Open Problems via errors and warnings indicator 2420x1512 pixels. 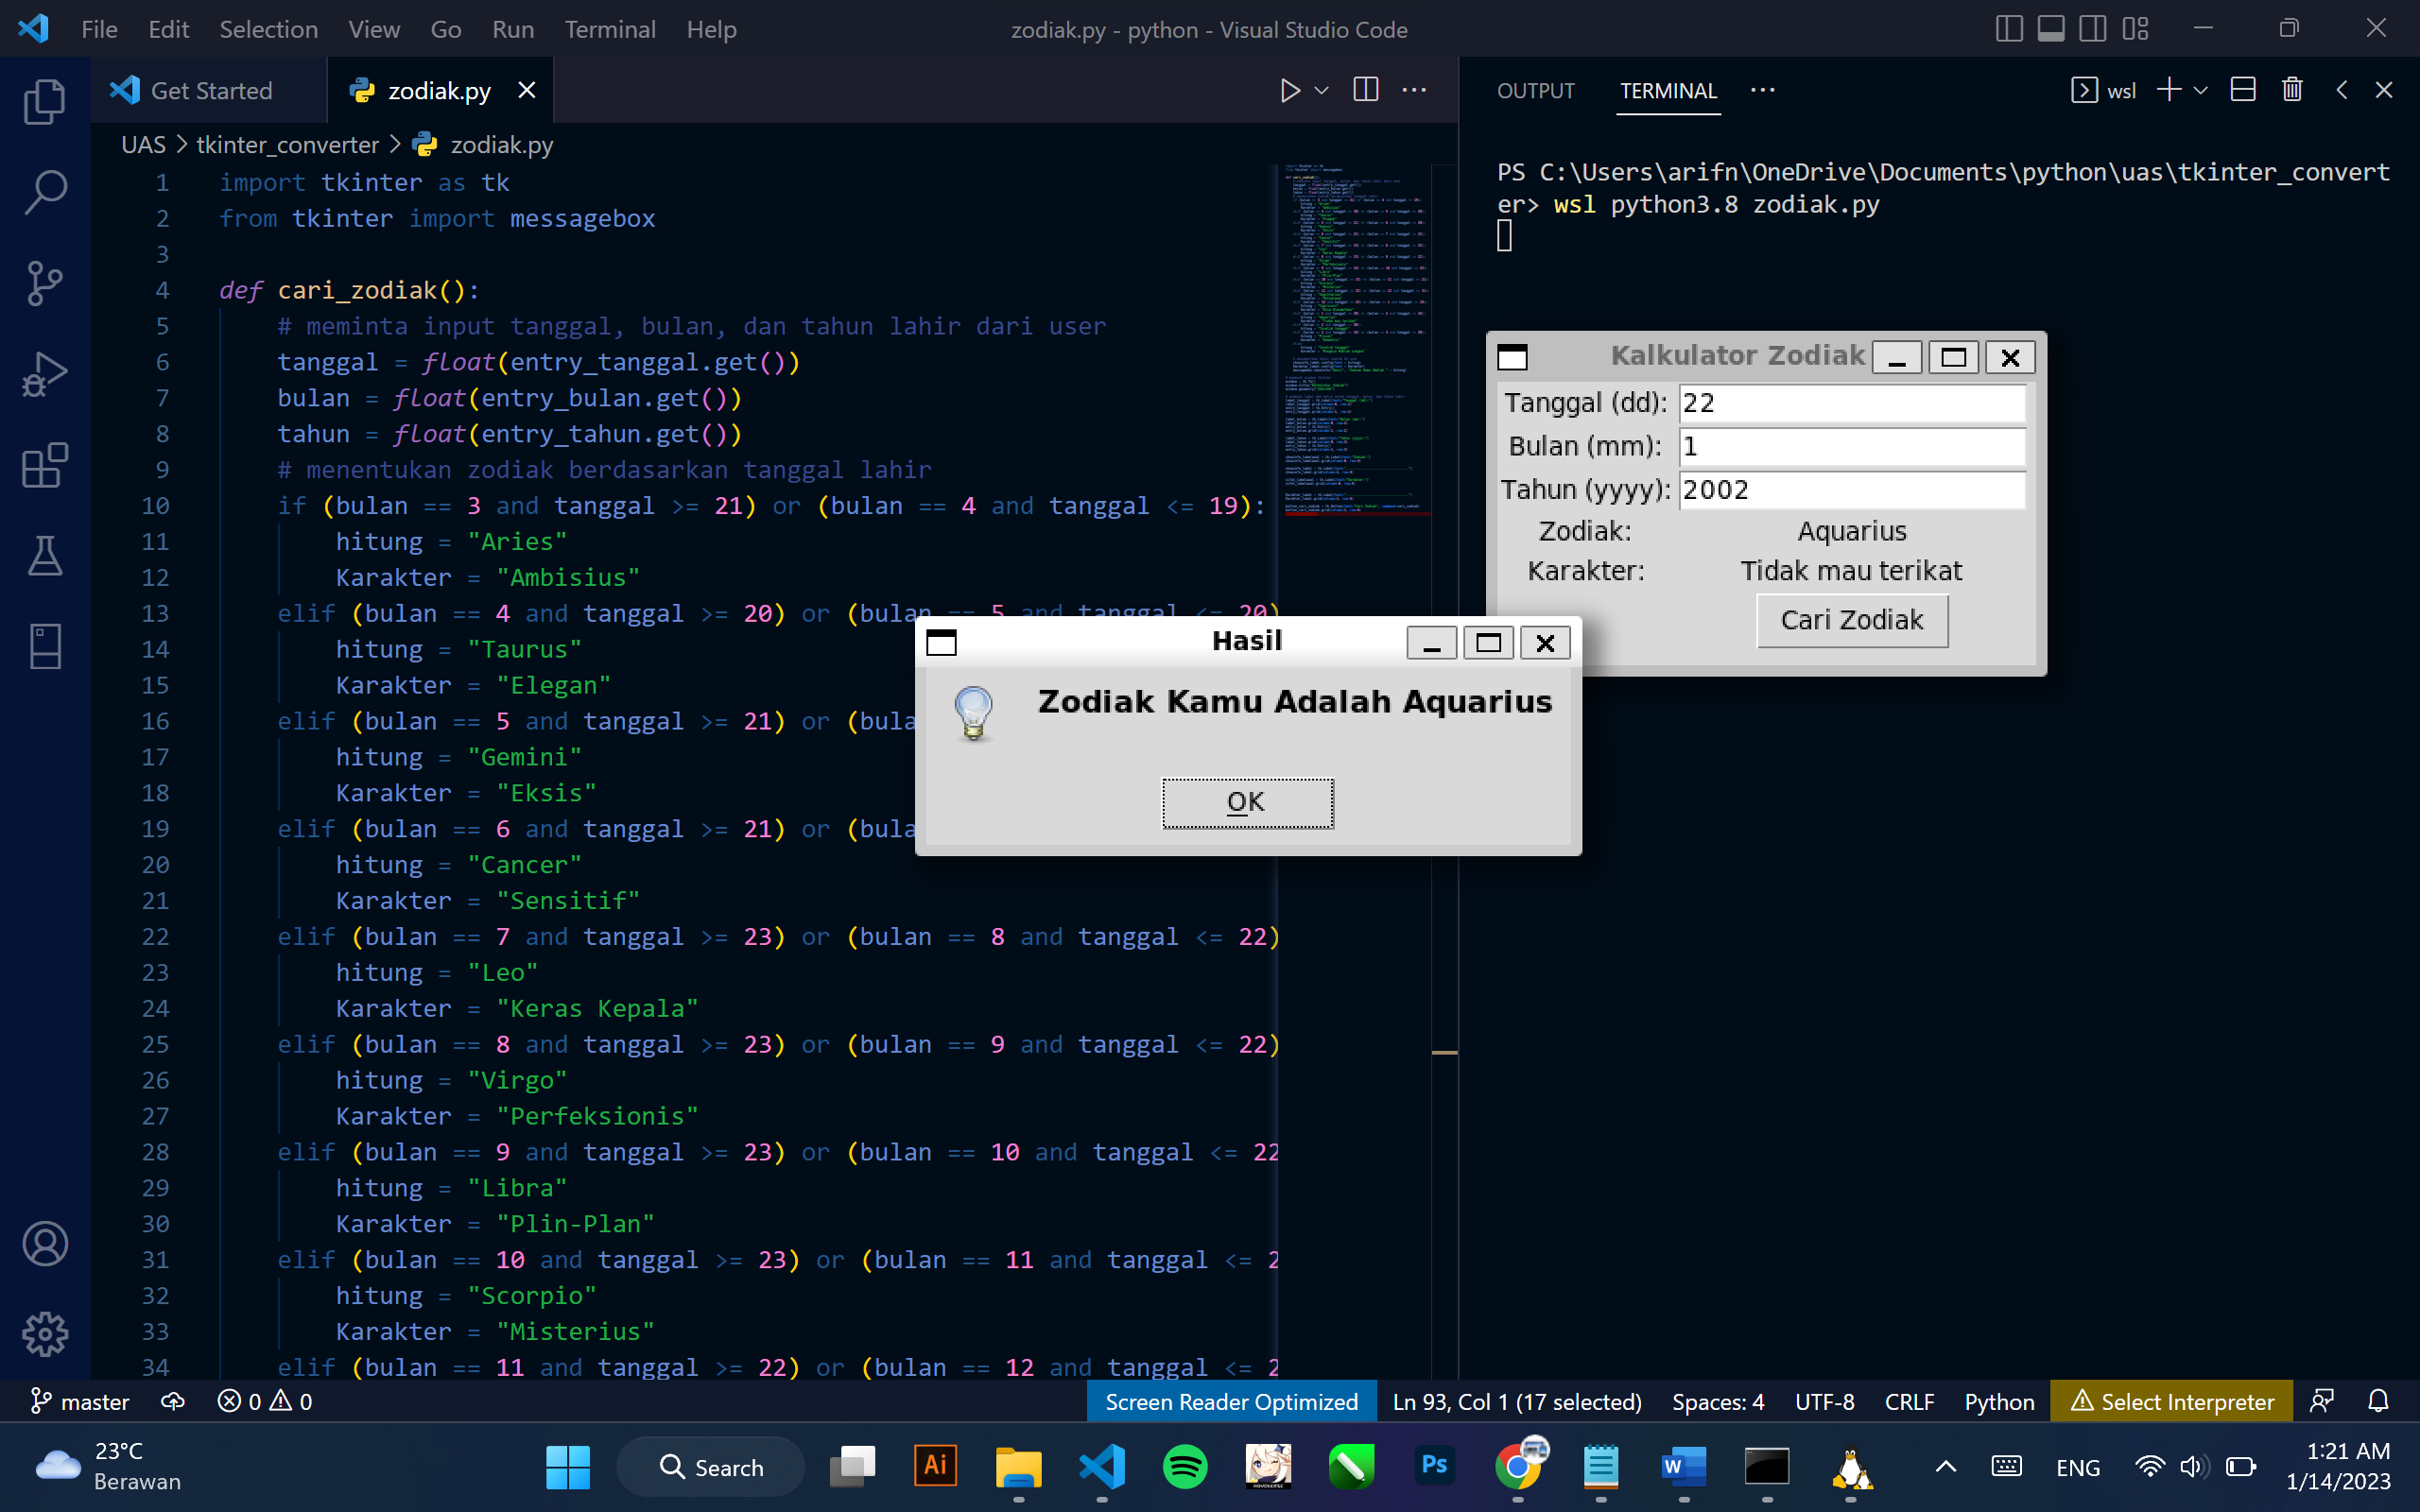point(265,1401)
